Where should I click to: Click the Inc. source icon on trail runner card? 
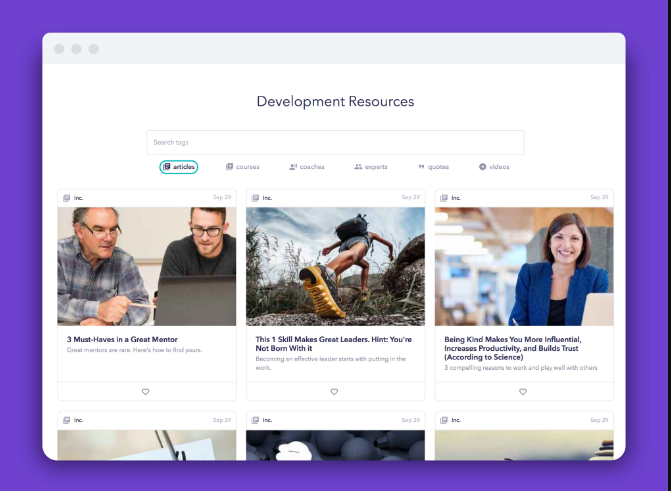[255, 198]
